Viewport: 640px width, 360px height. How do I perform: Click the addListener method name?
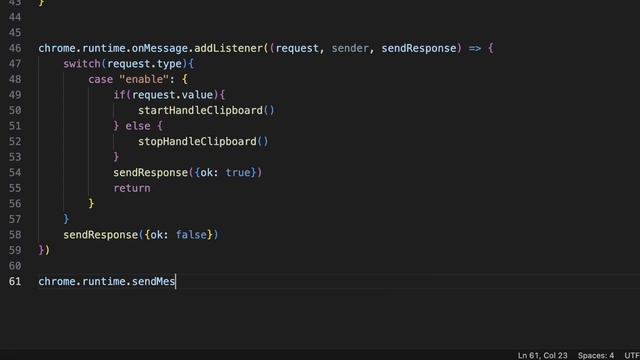click(229, 48)
